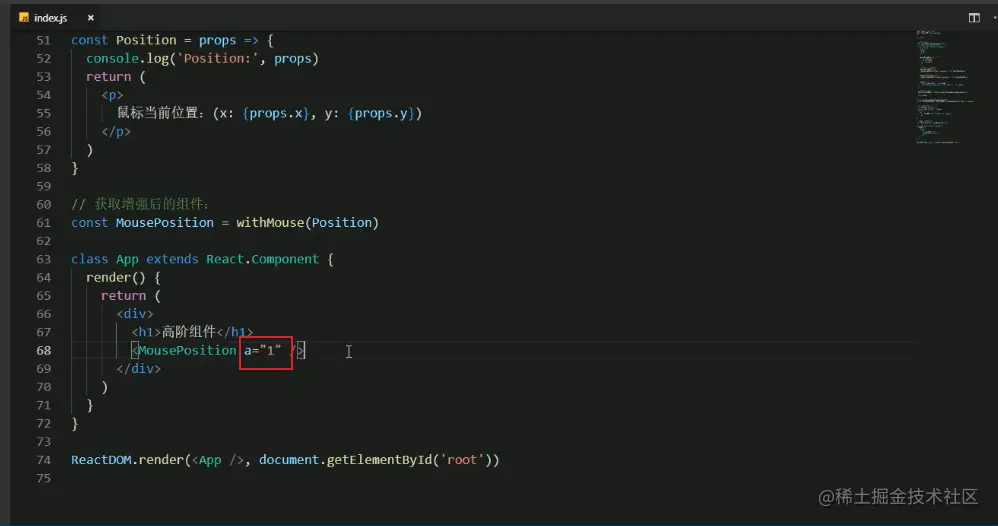Click '{props.y}' on line 55
Screen dimensions: 998x526
(381, 113)
